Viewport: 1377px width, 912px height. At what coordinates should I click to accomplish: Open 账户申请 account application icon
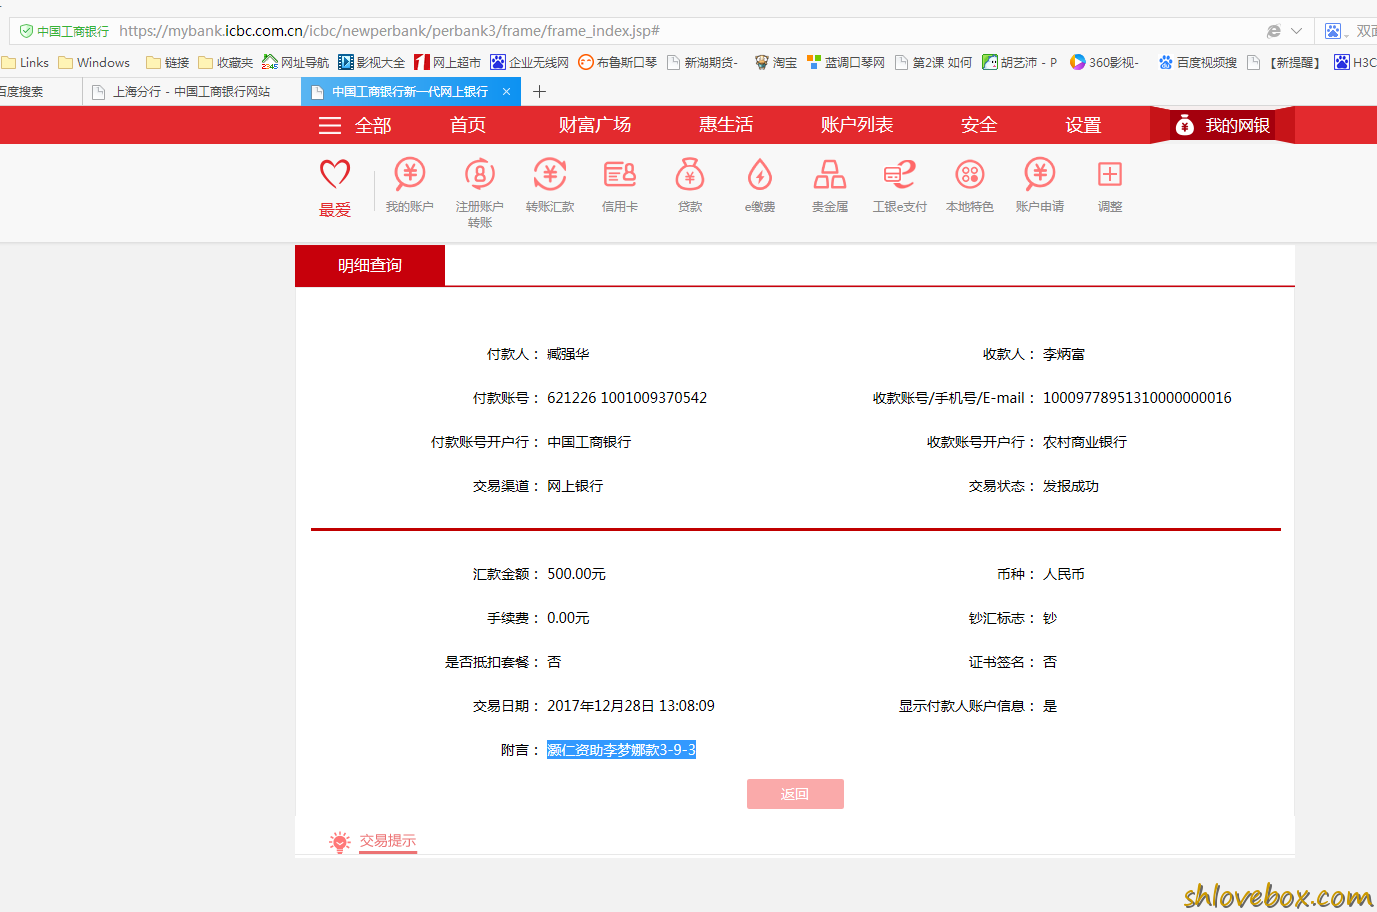(1040, 174)
